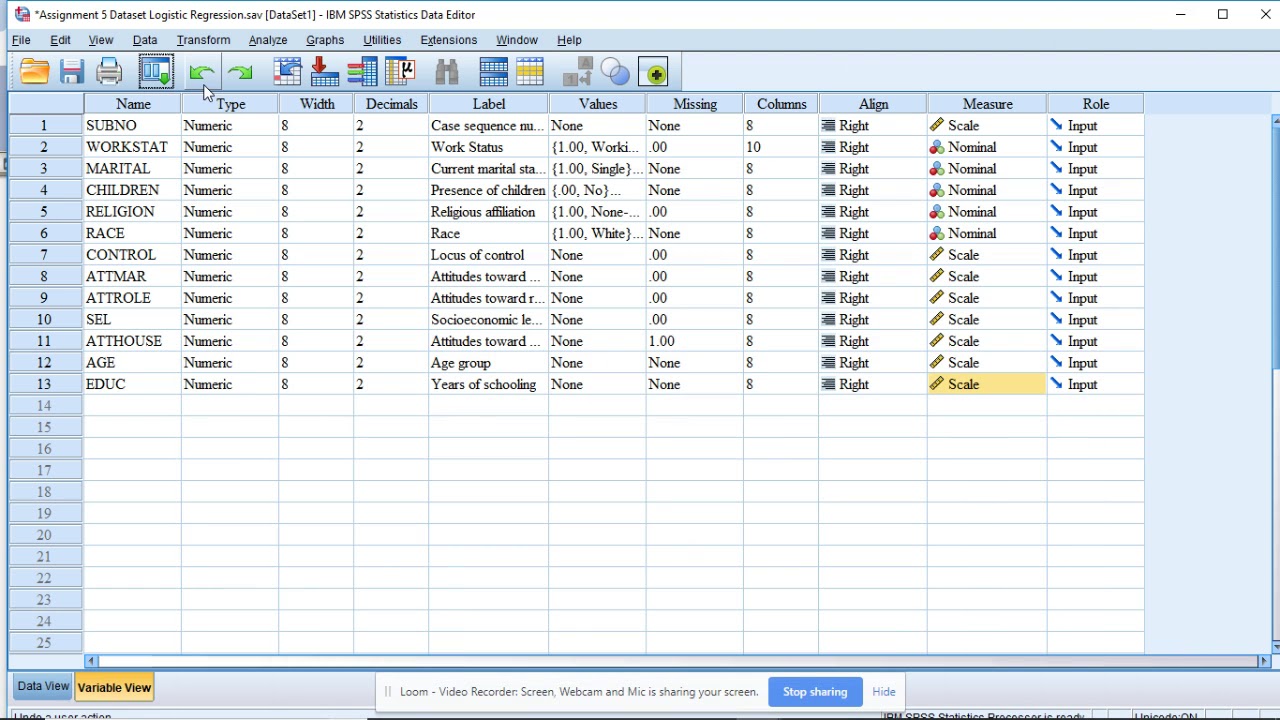The height and width of the screenshot is (720, 1280).
Task: Open the Recall recently used dialogs icon
Action: (x=156, y=72)
